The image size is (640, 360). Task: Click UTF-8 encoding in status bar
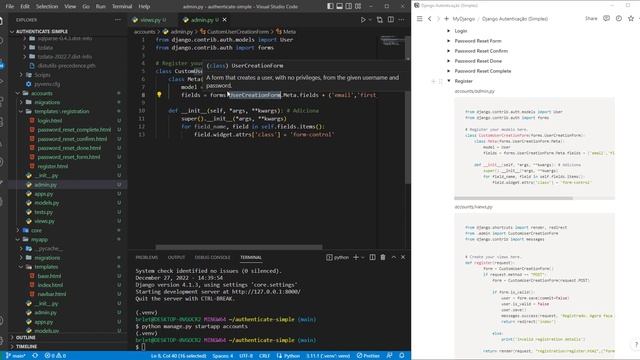[x=246, y=356]
